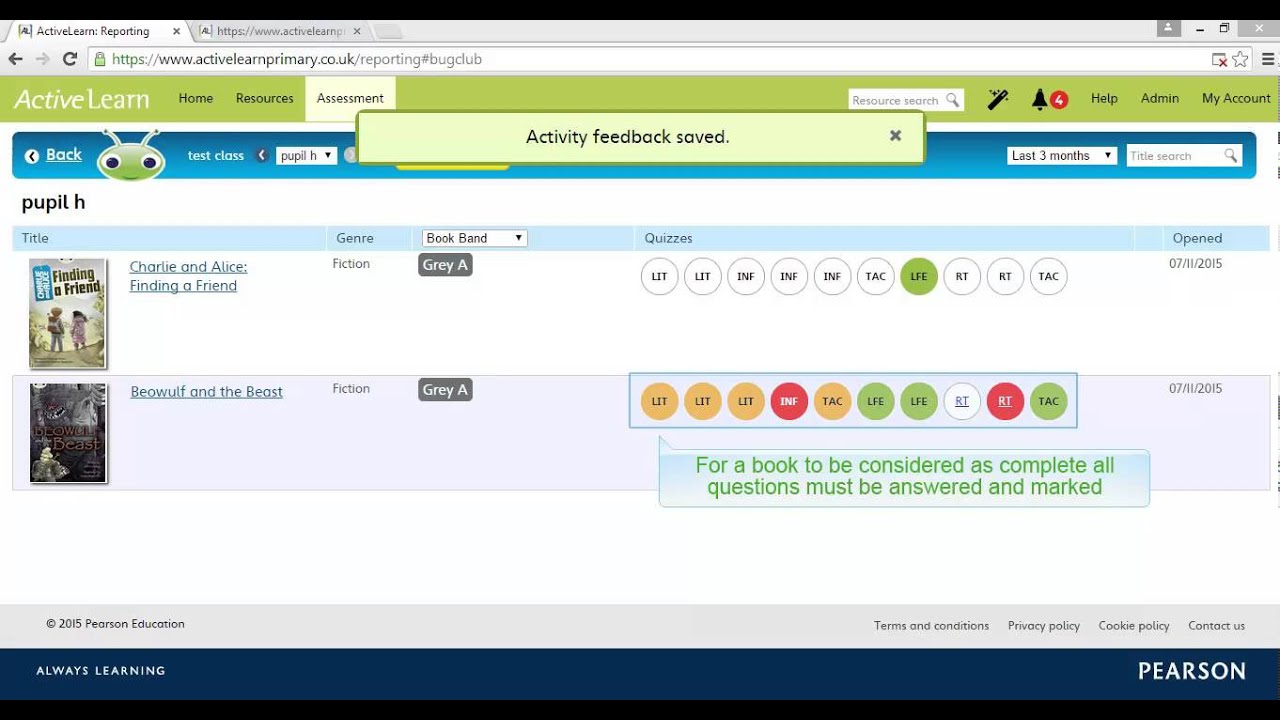Screen dimensions: 1280x720
Task: Click the Quizzes column header
Action: [x=668, y=238]
